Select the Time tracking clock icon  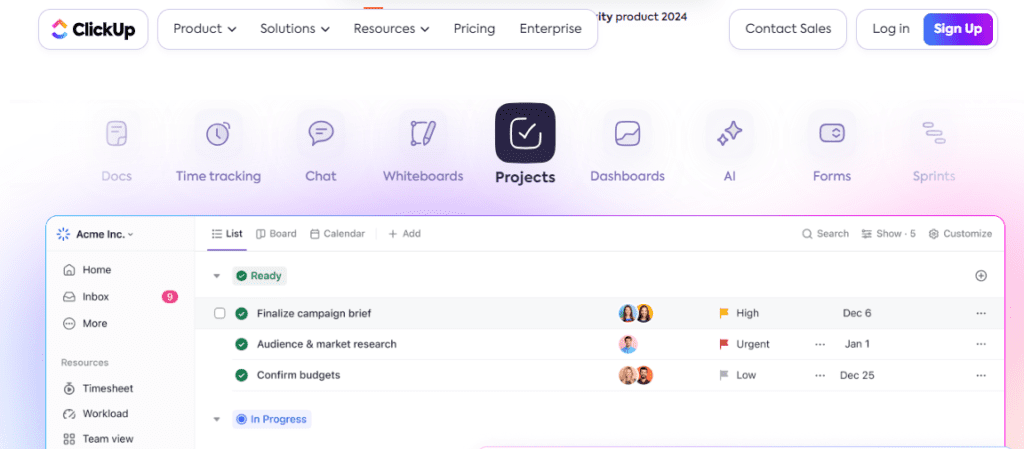click(x=218, y=134)
